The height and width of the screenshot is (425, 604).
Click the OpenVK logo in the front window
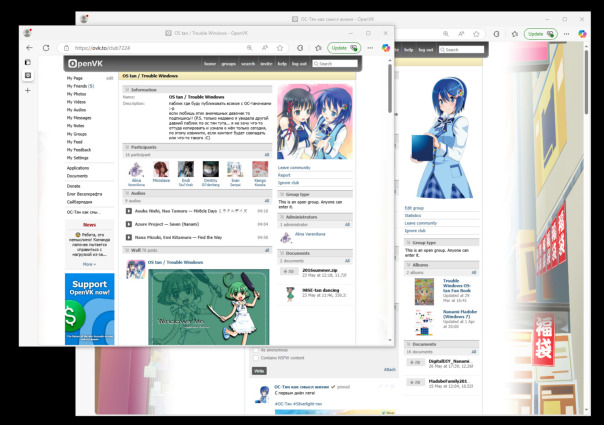click(x=85, y=64)
